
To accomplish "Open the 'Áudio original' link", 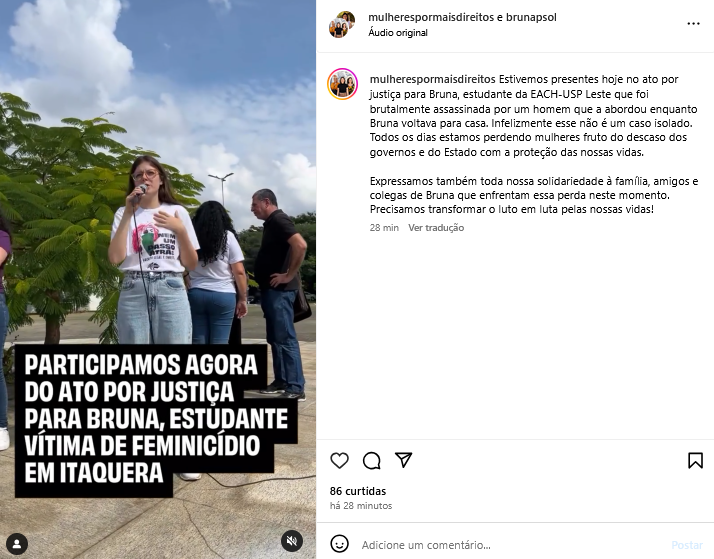I will pos(398,33).
